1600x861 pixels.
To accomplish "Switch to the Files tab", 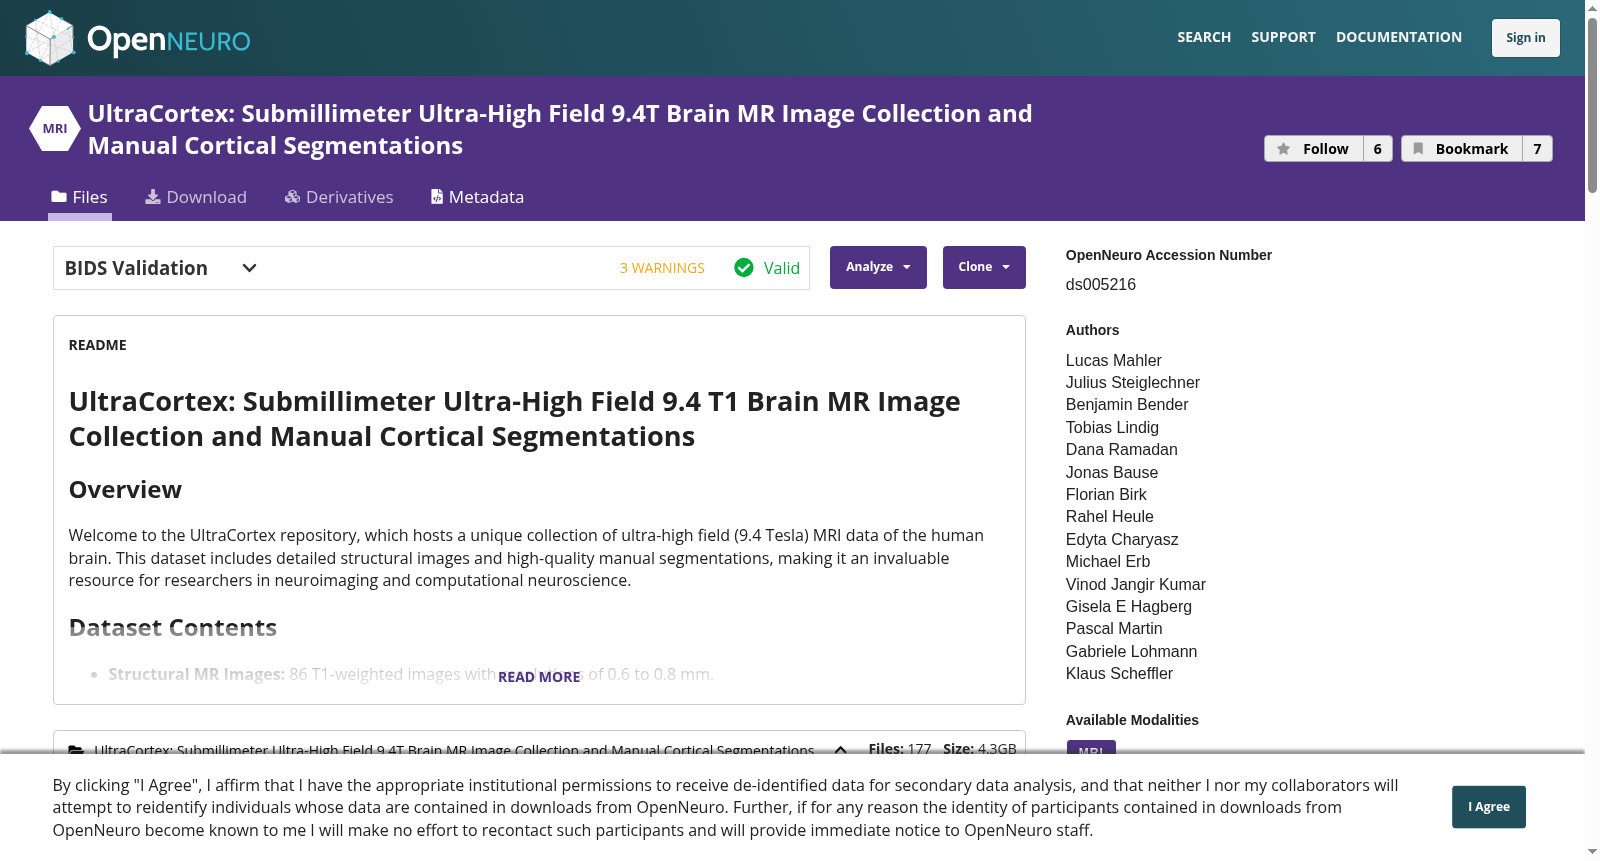I will tap(80, 197).
